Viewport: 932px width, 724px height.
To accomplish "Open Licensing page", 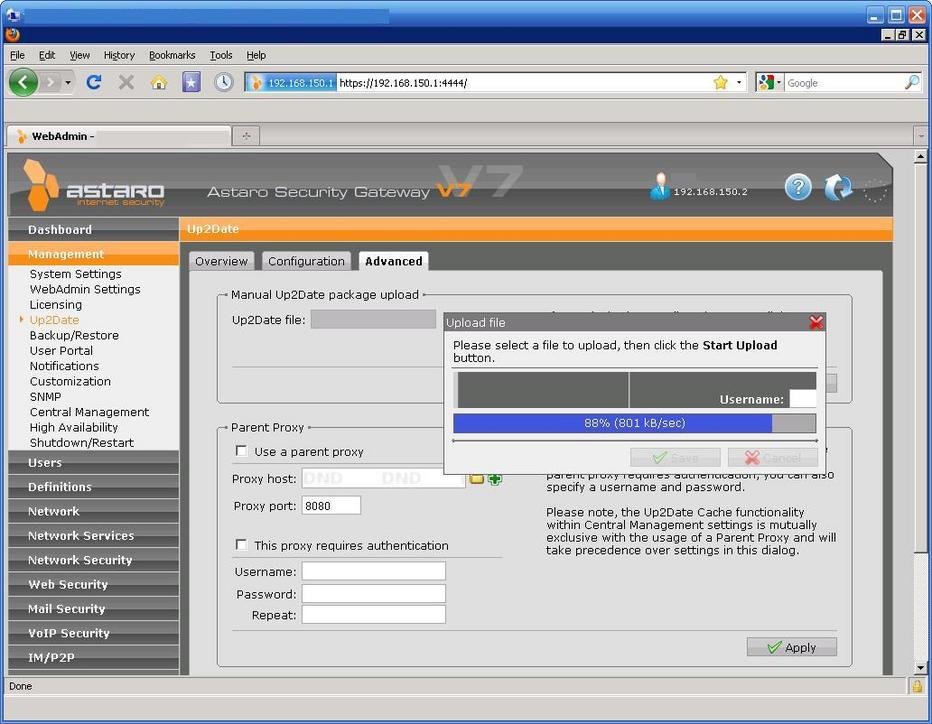I will tap(56, 304).
